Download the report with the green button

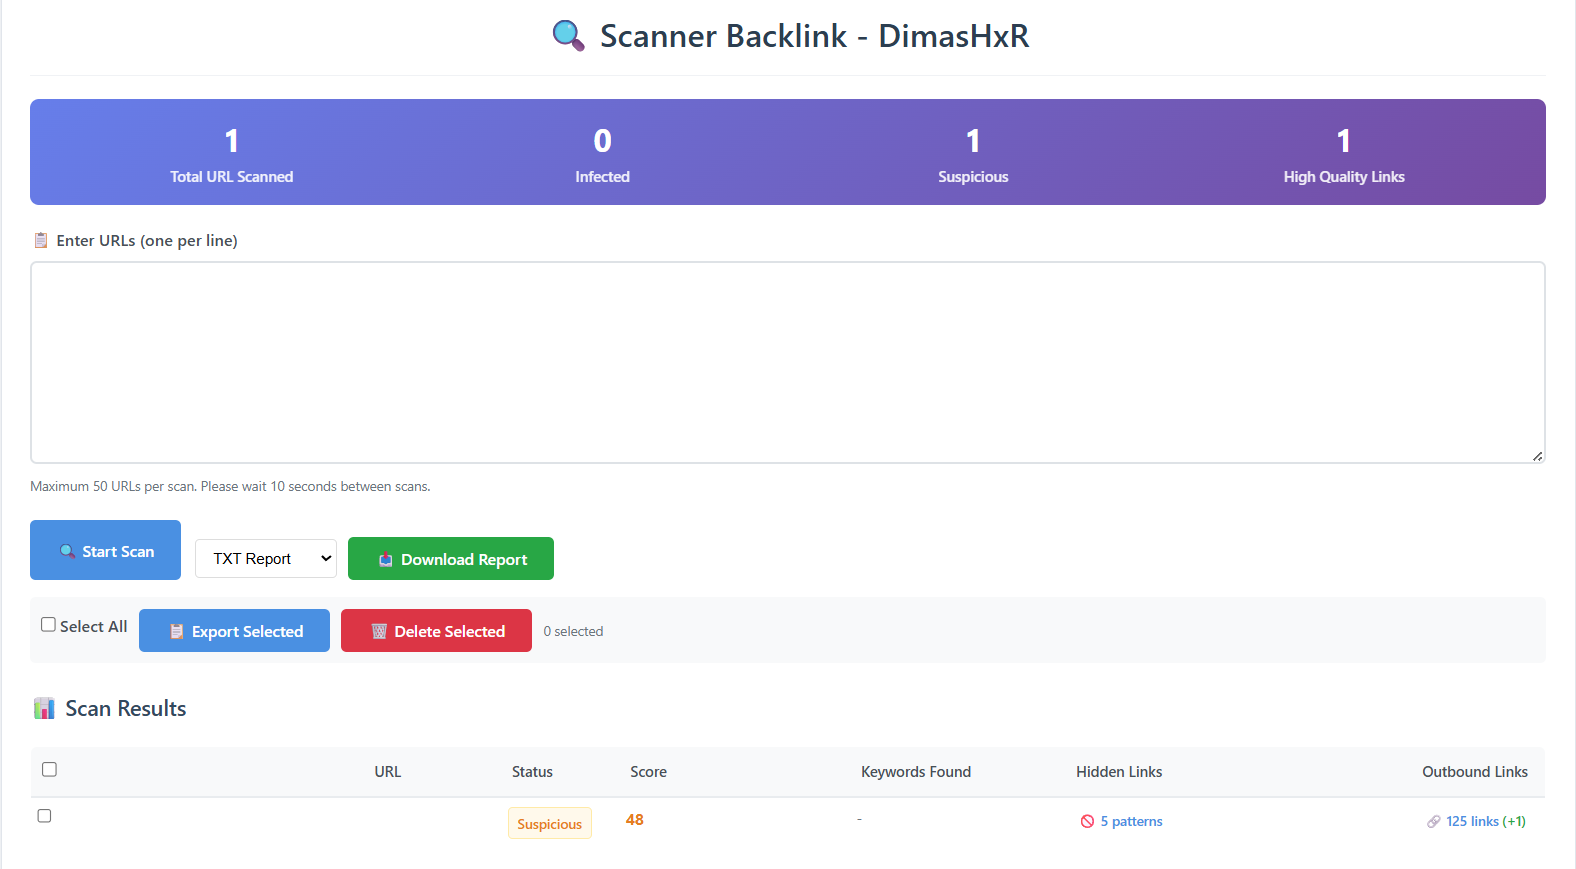(451, 559)
